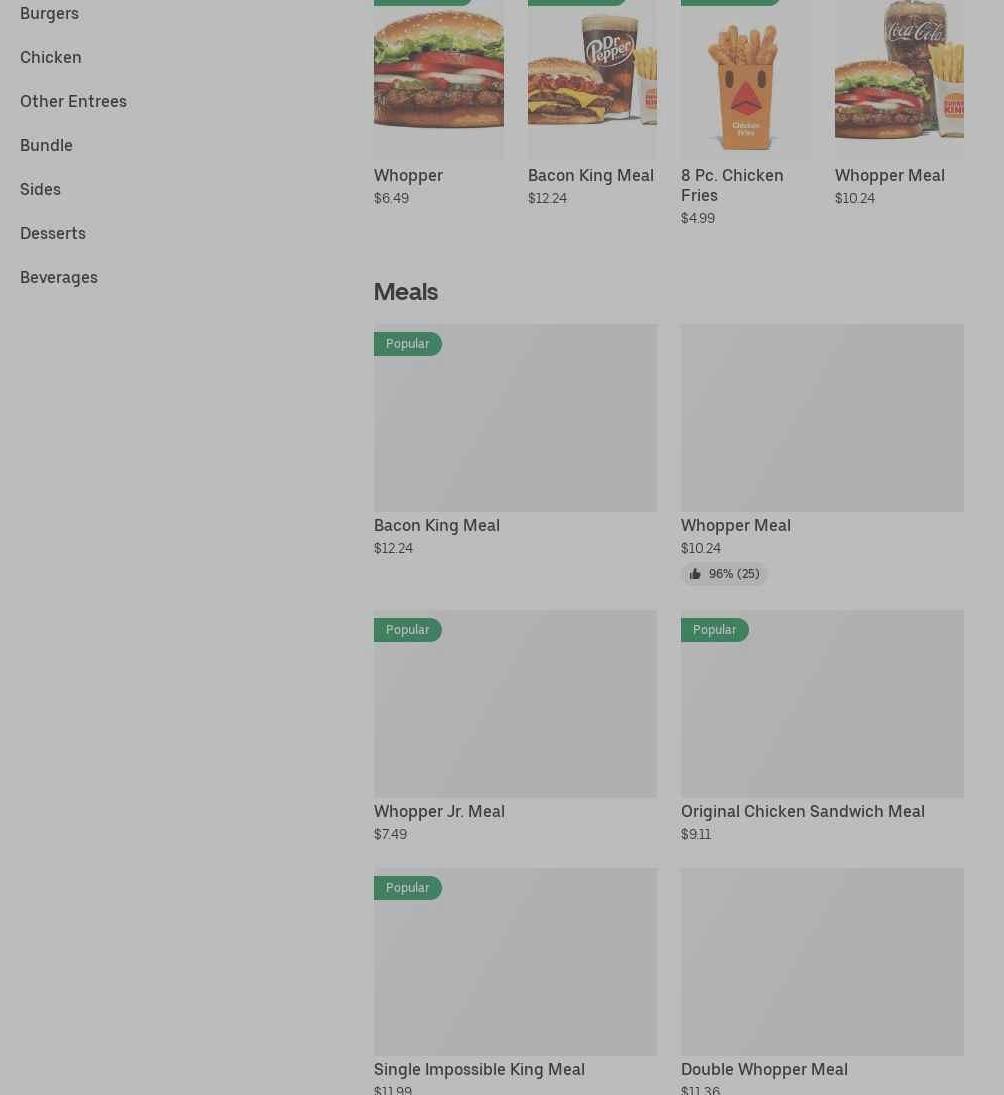Show the Beverages category

click(59, 277)
